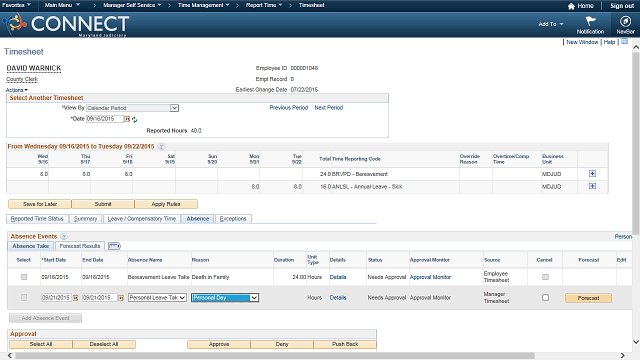640x360 pixels.
Task: Open the Main Menu dropdown
Action: point(62,5)
